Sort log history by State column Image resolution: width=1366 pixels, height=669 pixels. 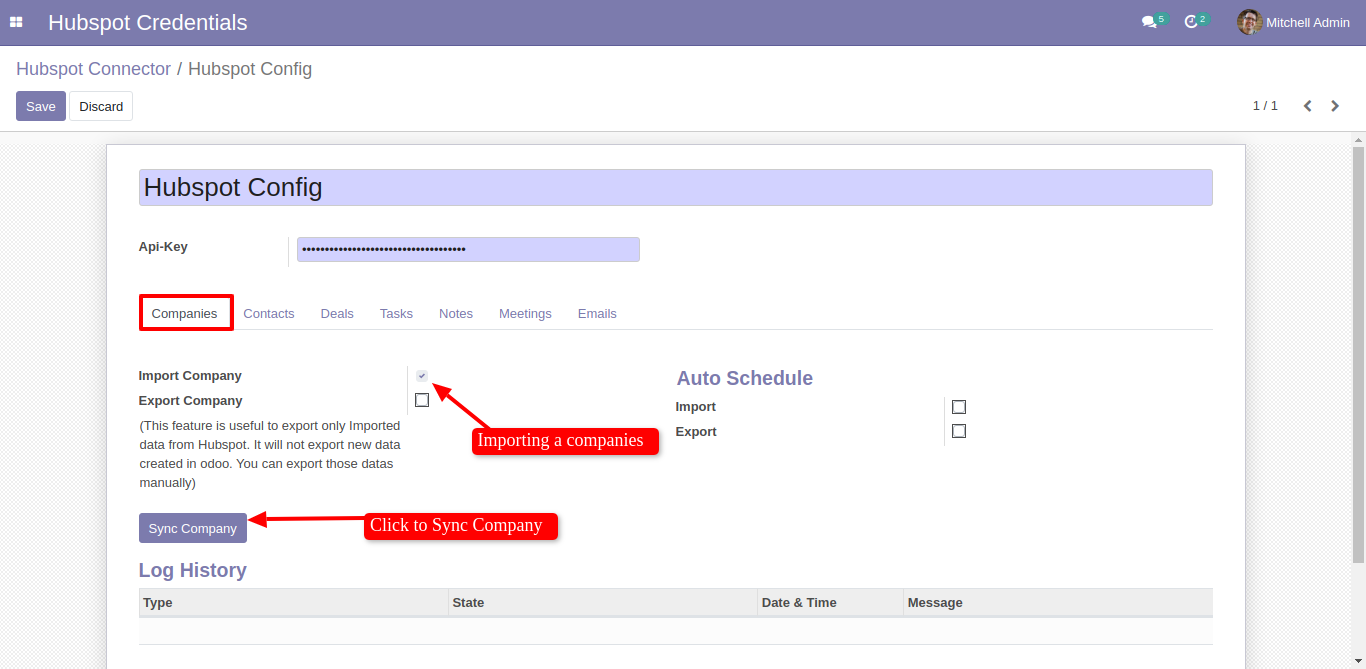pyautogui.click(x=602, y=602)
